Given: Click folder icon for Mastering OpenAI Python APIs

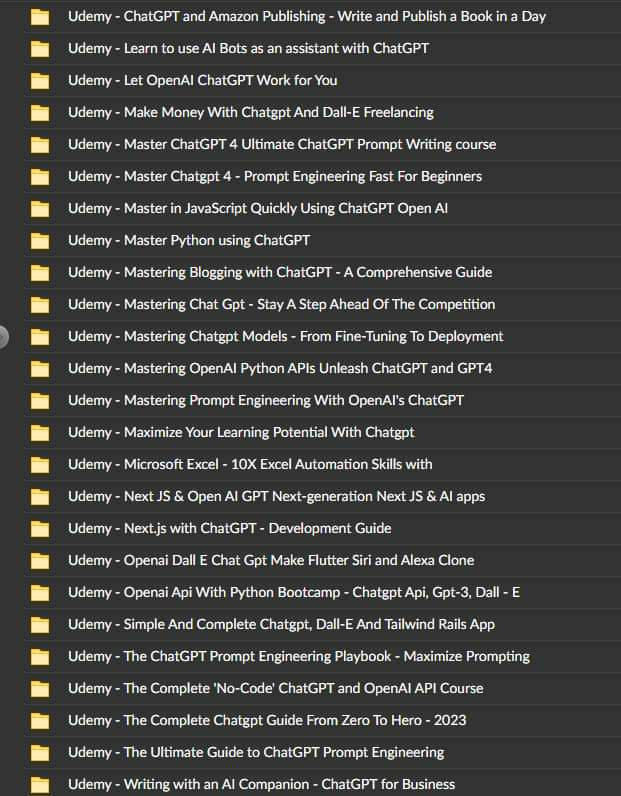Looking at the screenshot, I should pyautogui.click(x=40, y=369).
